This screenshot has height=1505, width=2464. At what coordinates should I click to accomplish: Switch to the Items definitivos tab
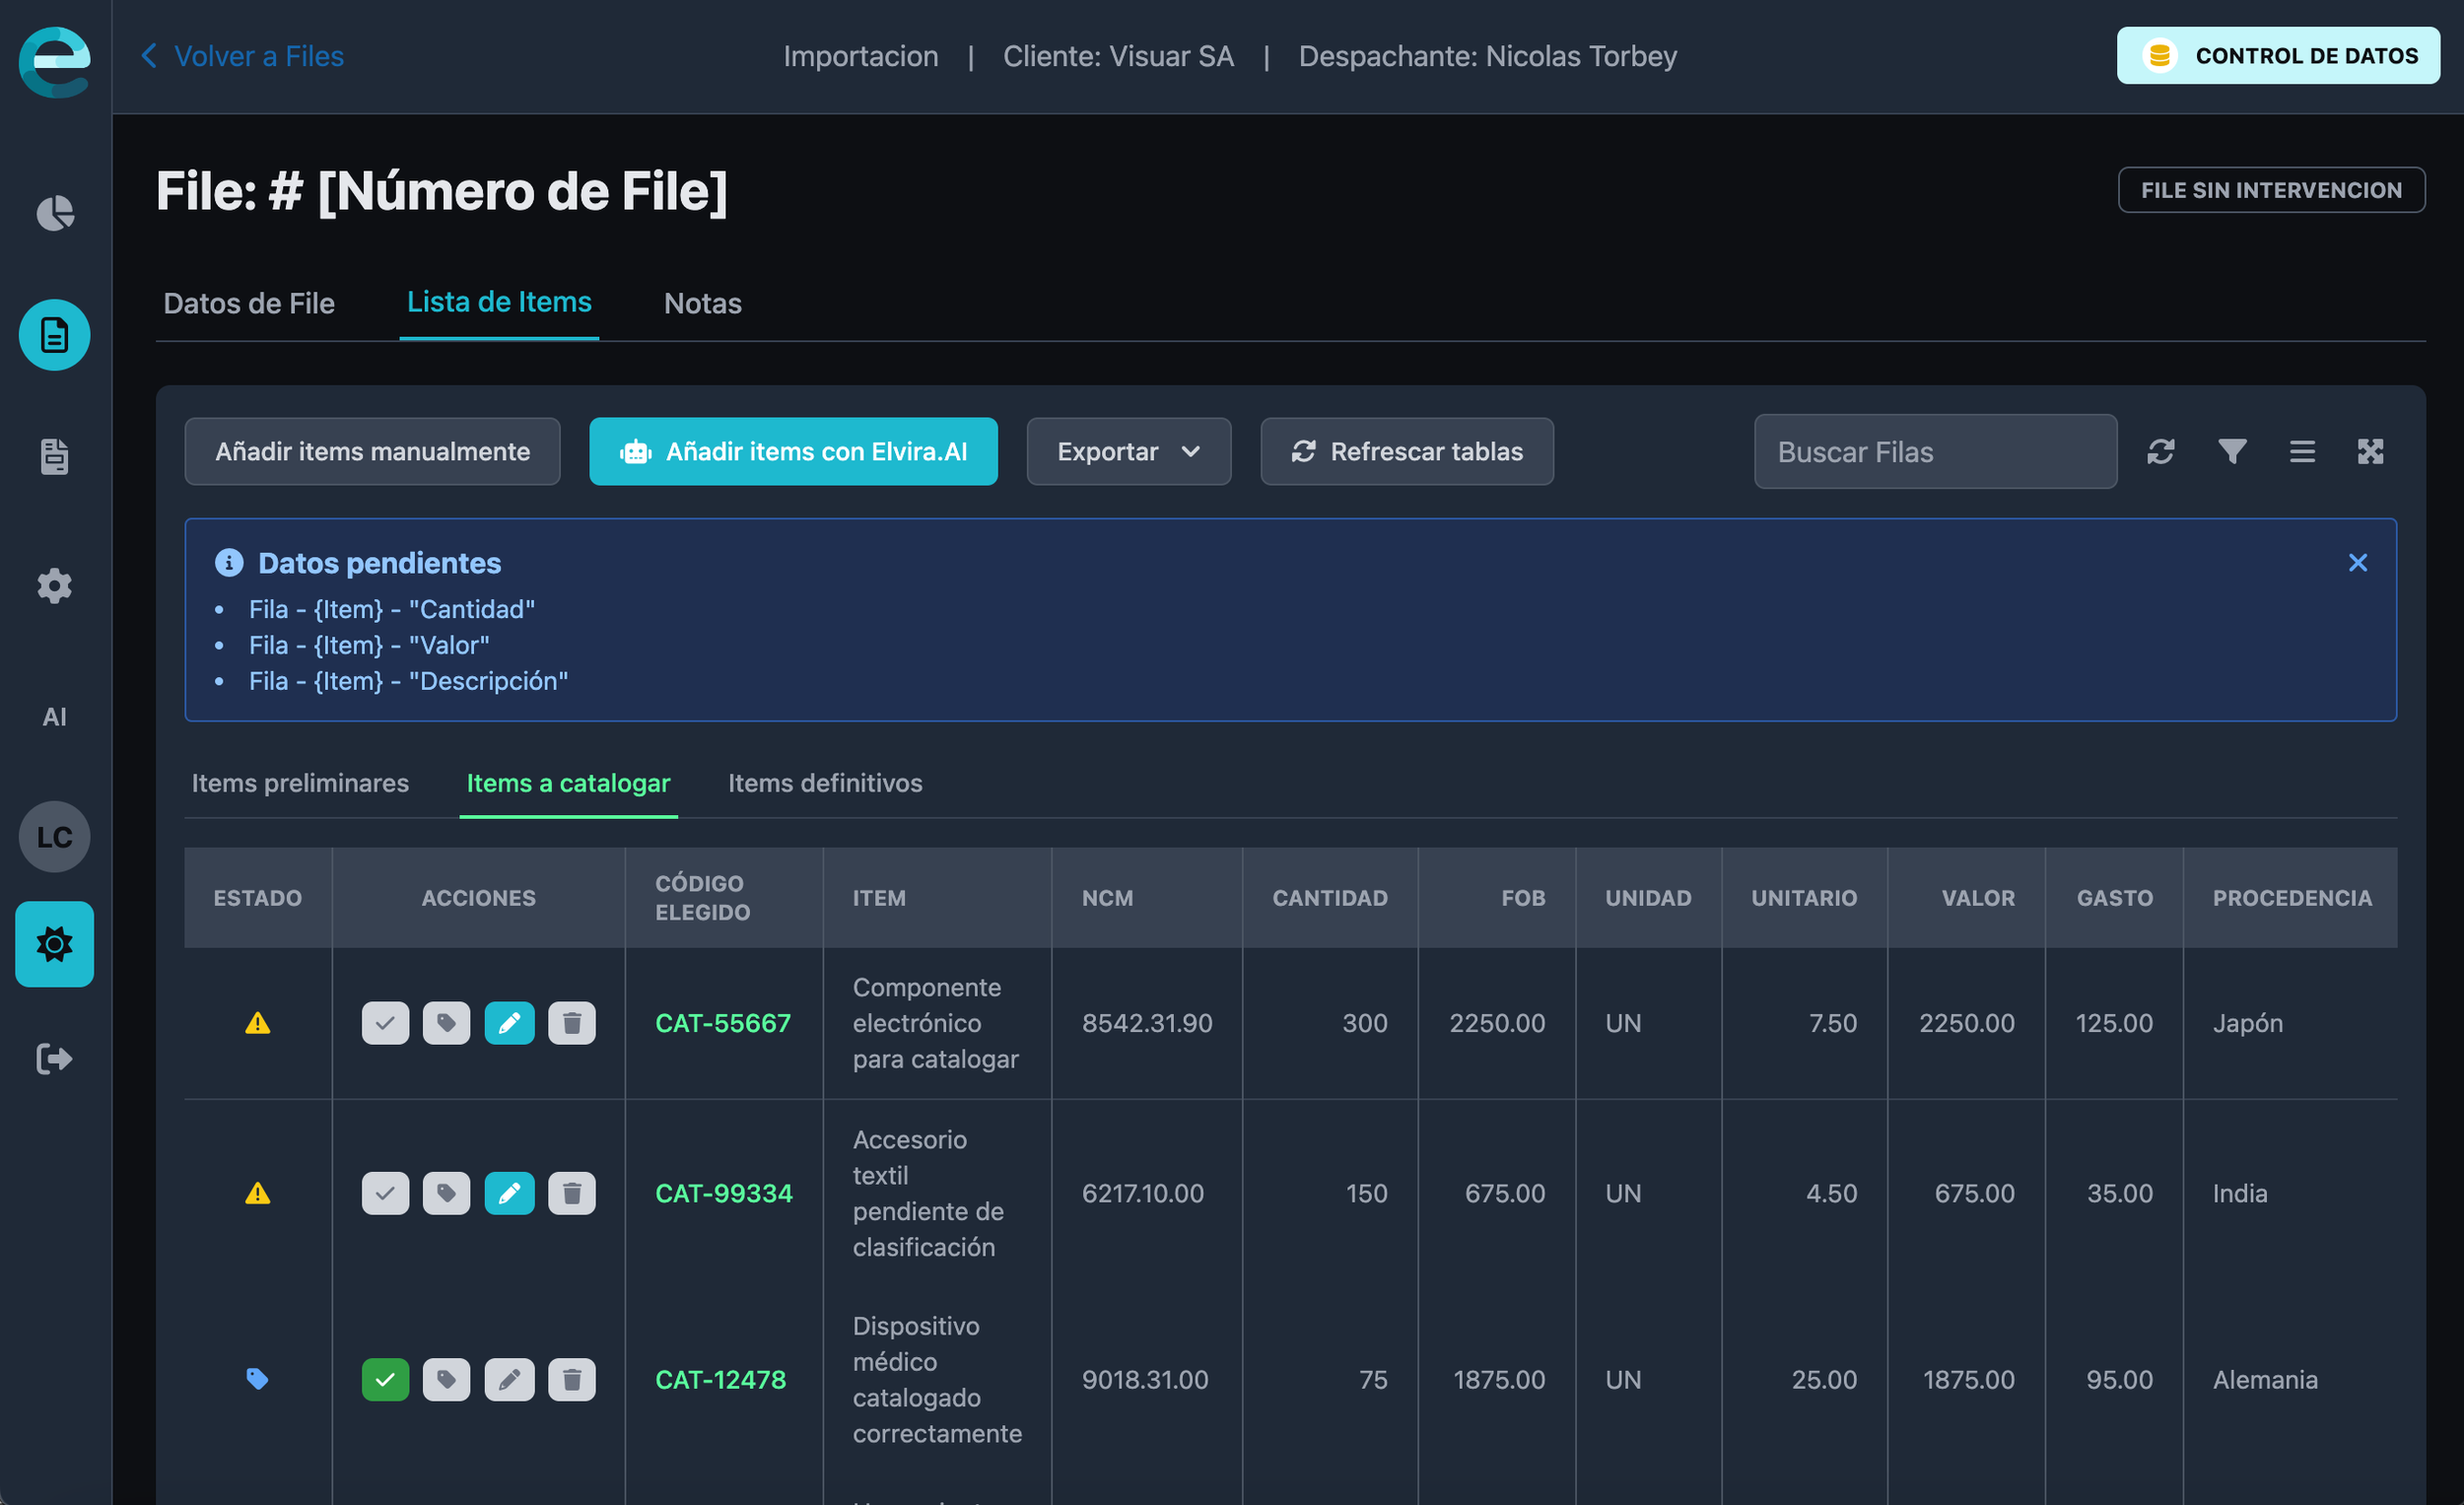(824, 783)
